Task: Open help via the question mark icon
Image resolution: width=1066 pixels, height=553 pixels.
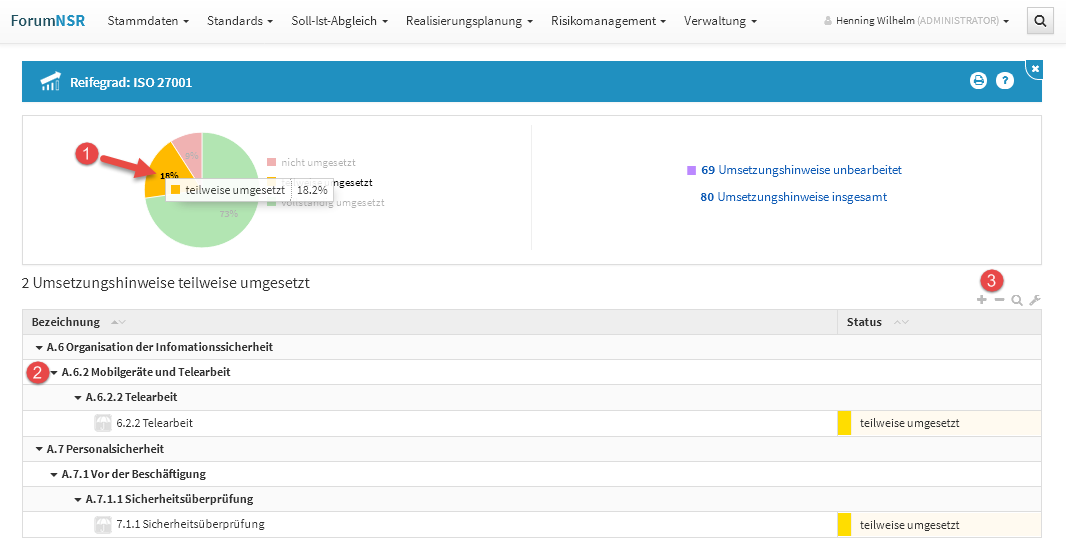Action: click(x=1005, y=81)
